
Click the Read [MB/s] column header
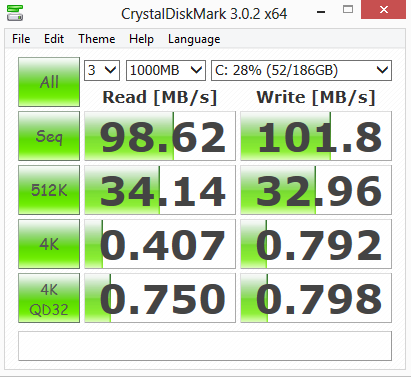(160, 97)
